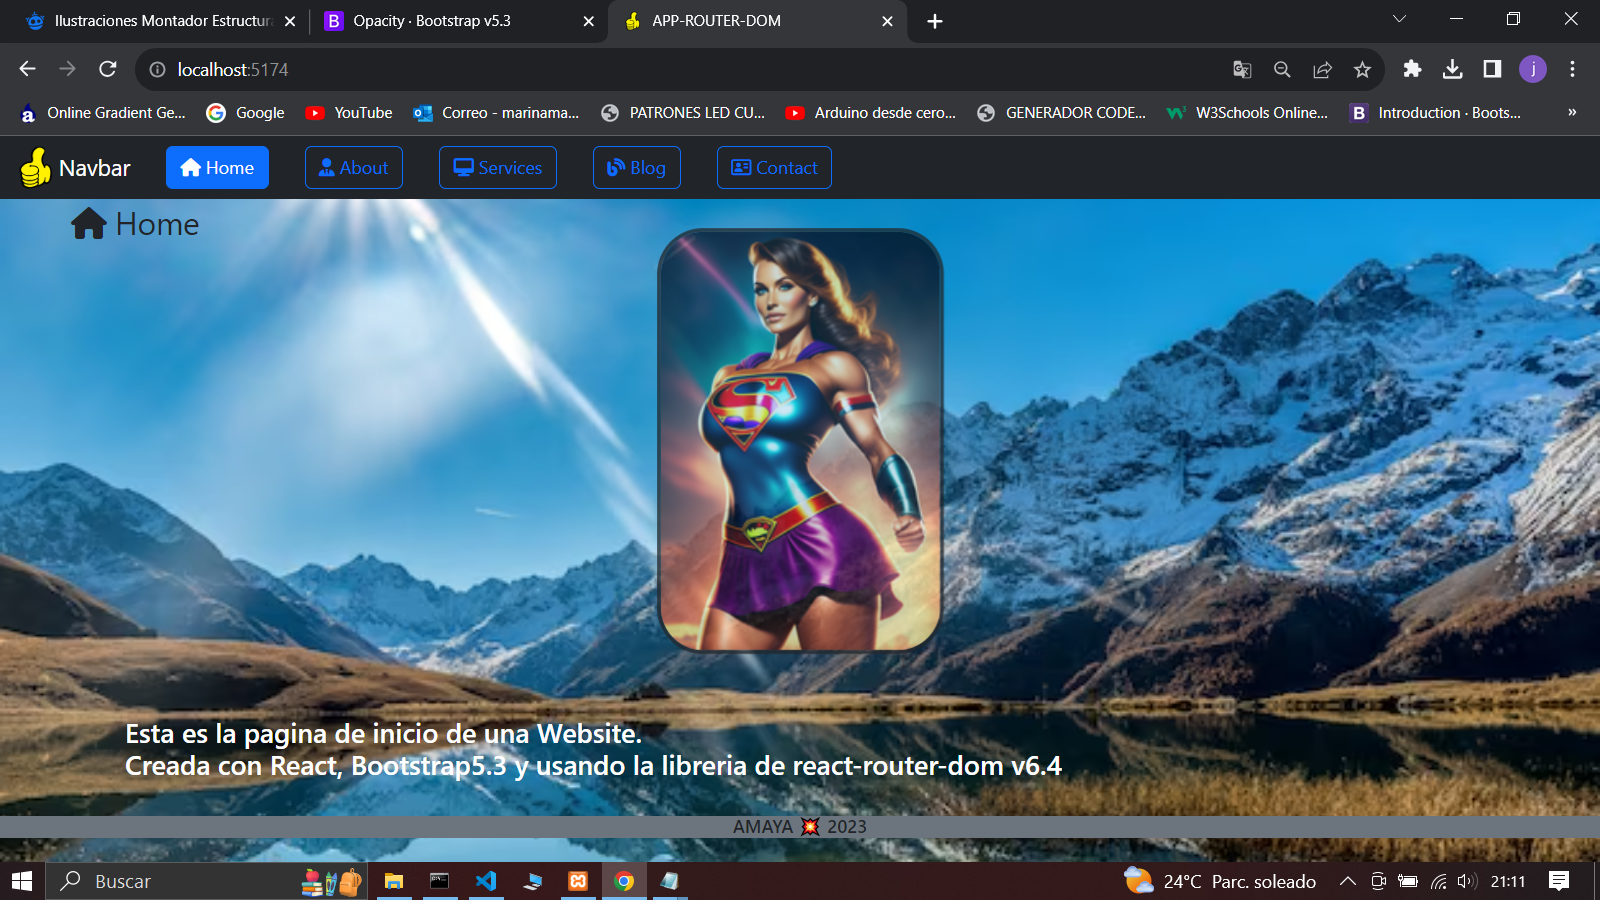
Task: Open the Wi-Fi network icon
Action: (x=1438, y=881)
